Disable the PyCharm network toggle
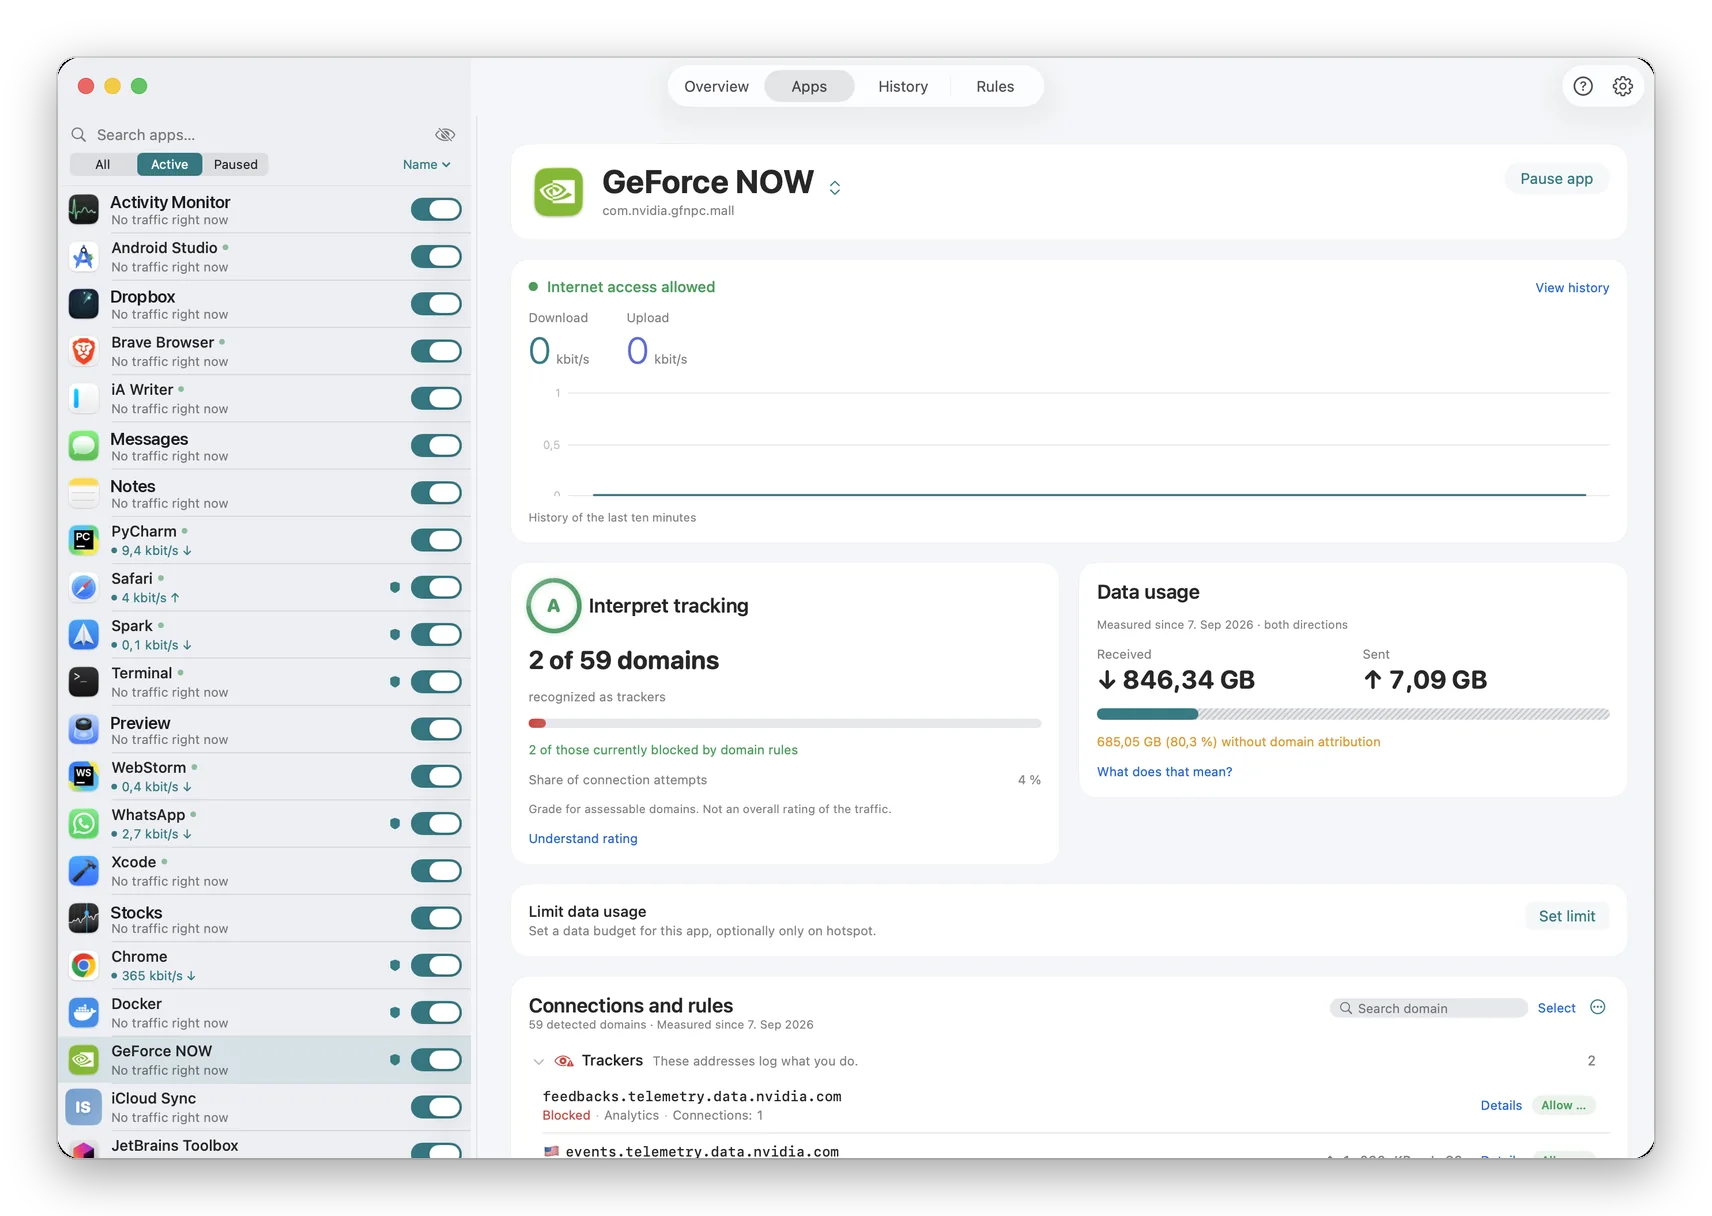 coord(436,540)
